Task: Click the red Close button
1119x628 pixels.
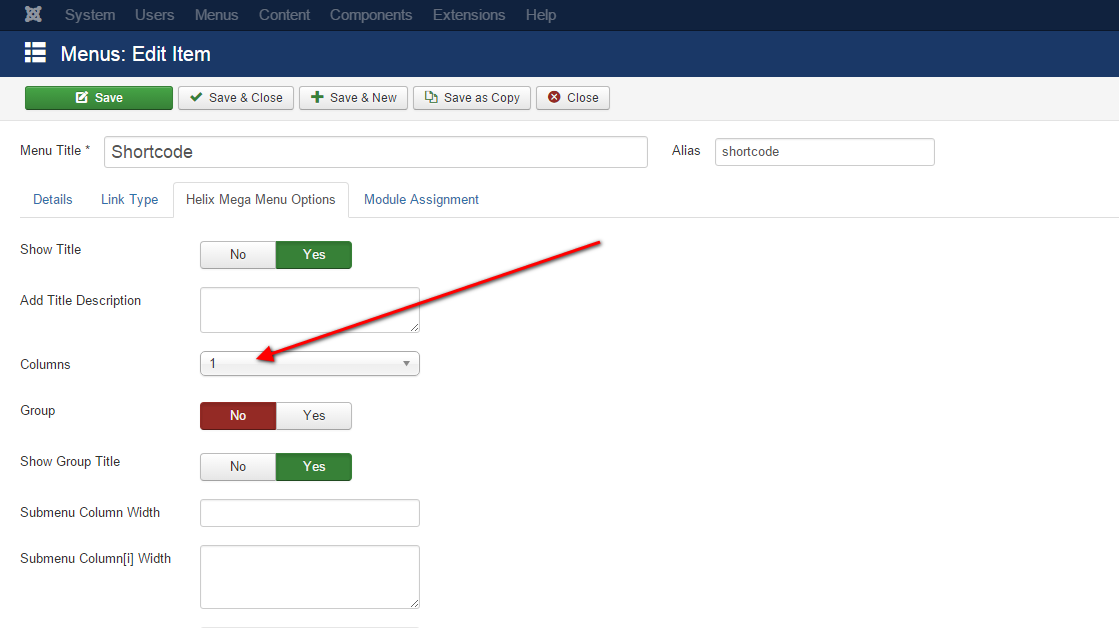Action: click(573, 98)
